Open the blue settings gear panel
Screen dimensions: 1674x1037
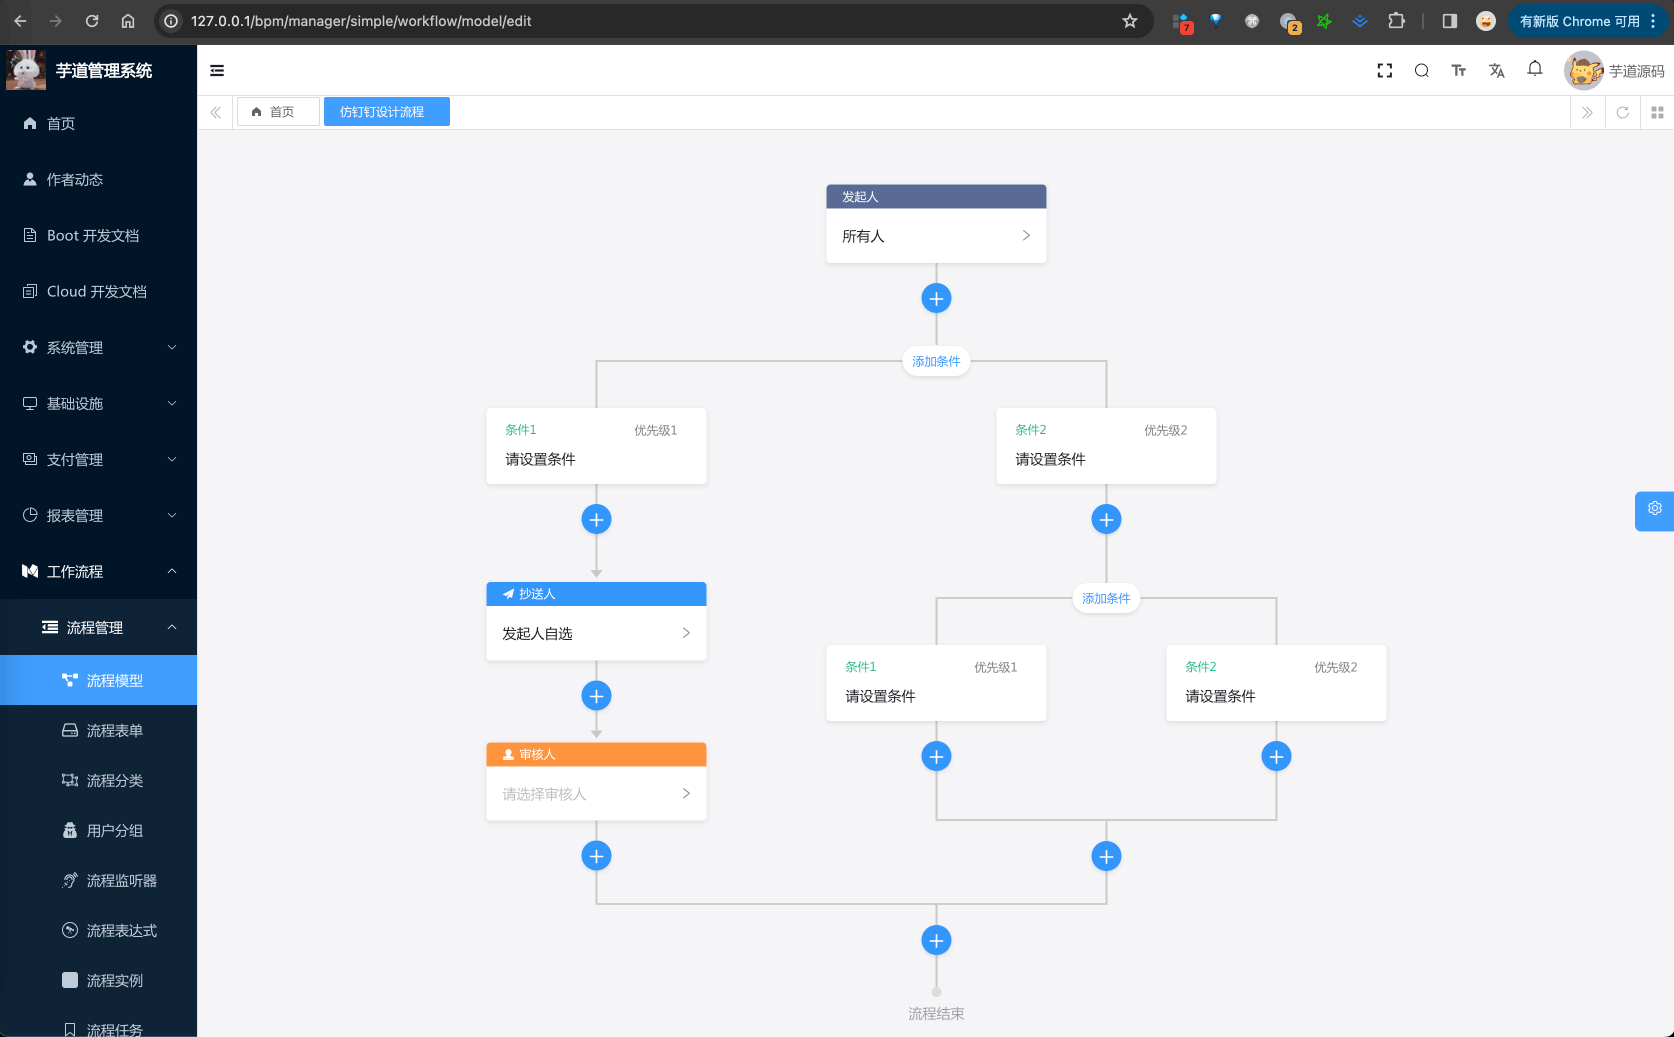[1654, 510]
